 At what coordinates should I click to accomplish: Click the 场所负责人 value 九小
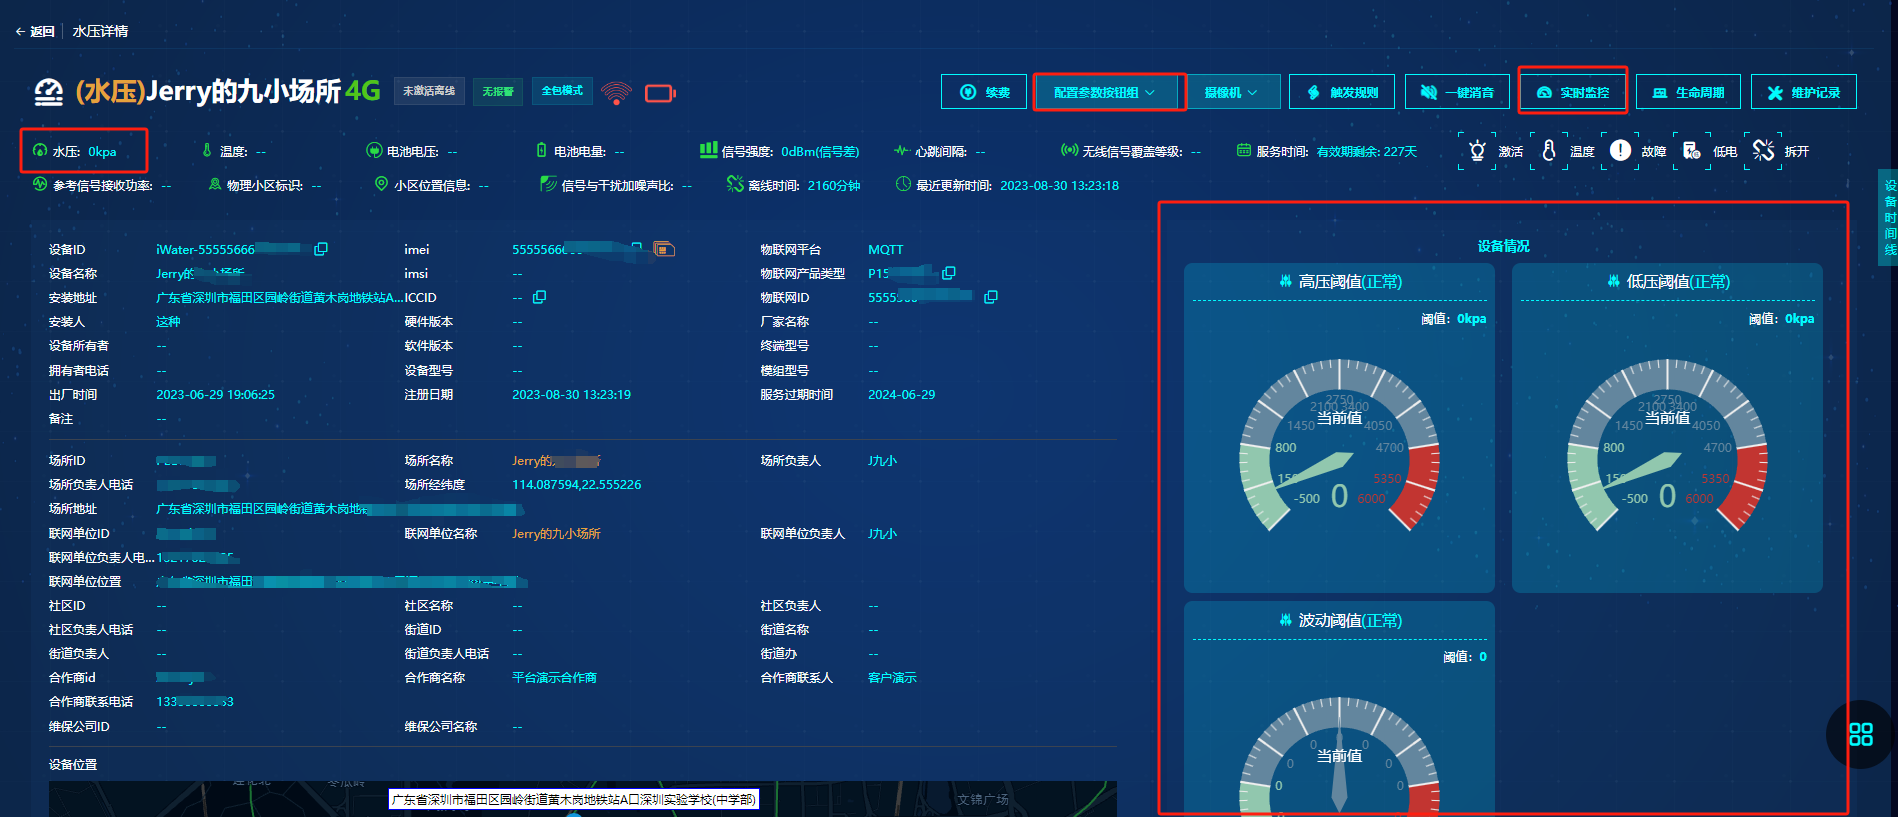pyautogui.click(x=882, y=461)
